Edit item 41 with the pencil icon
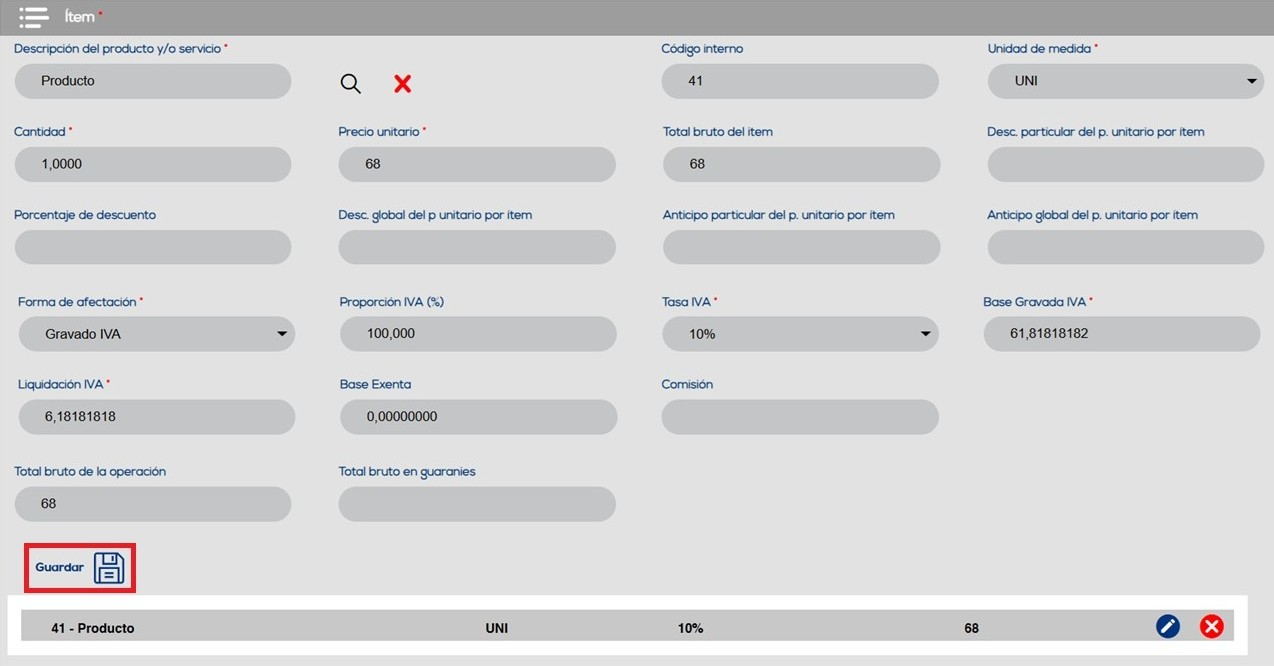This screenshot has height=666, width=1274. coord(1167,627)
